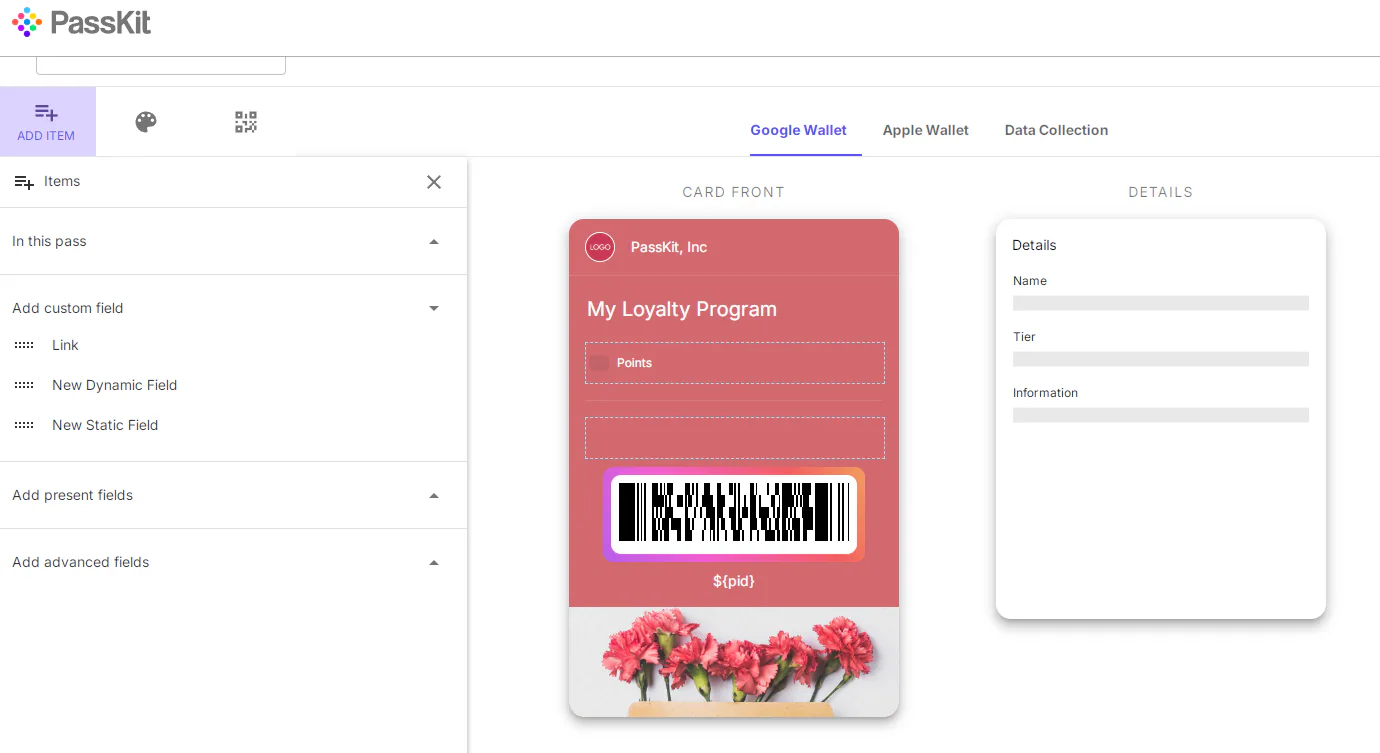Image resolution: width=1380 pixels, height=753 pixels.
Task: Switch to the Apple Wallet tab
Action: (926, 130)
